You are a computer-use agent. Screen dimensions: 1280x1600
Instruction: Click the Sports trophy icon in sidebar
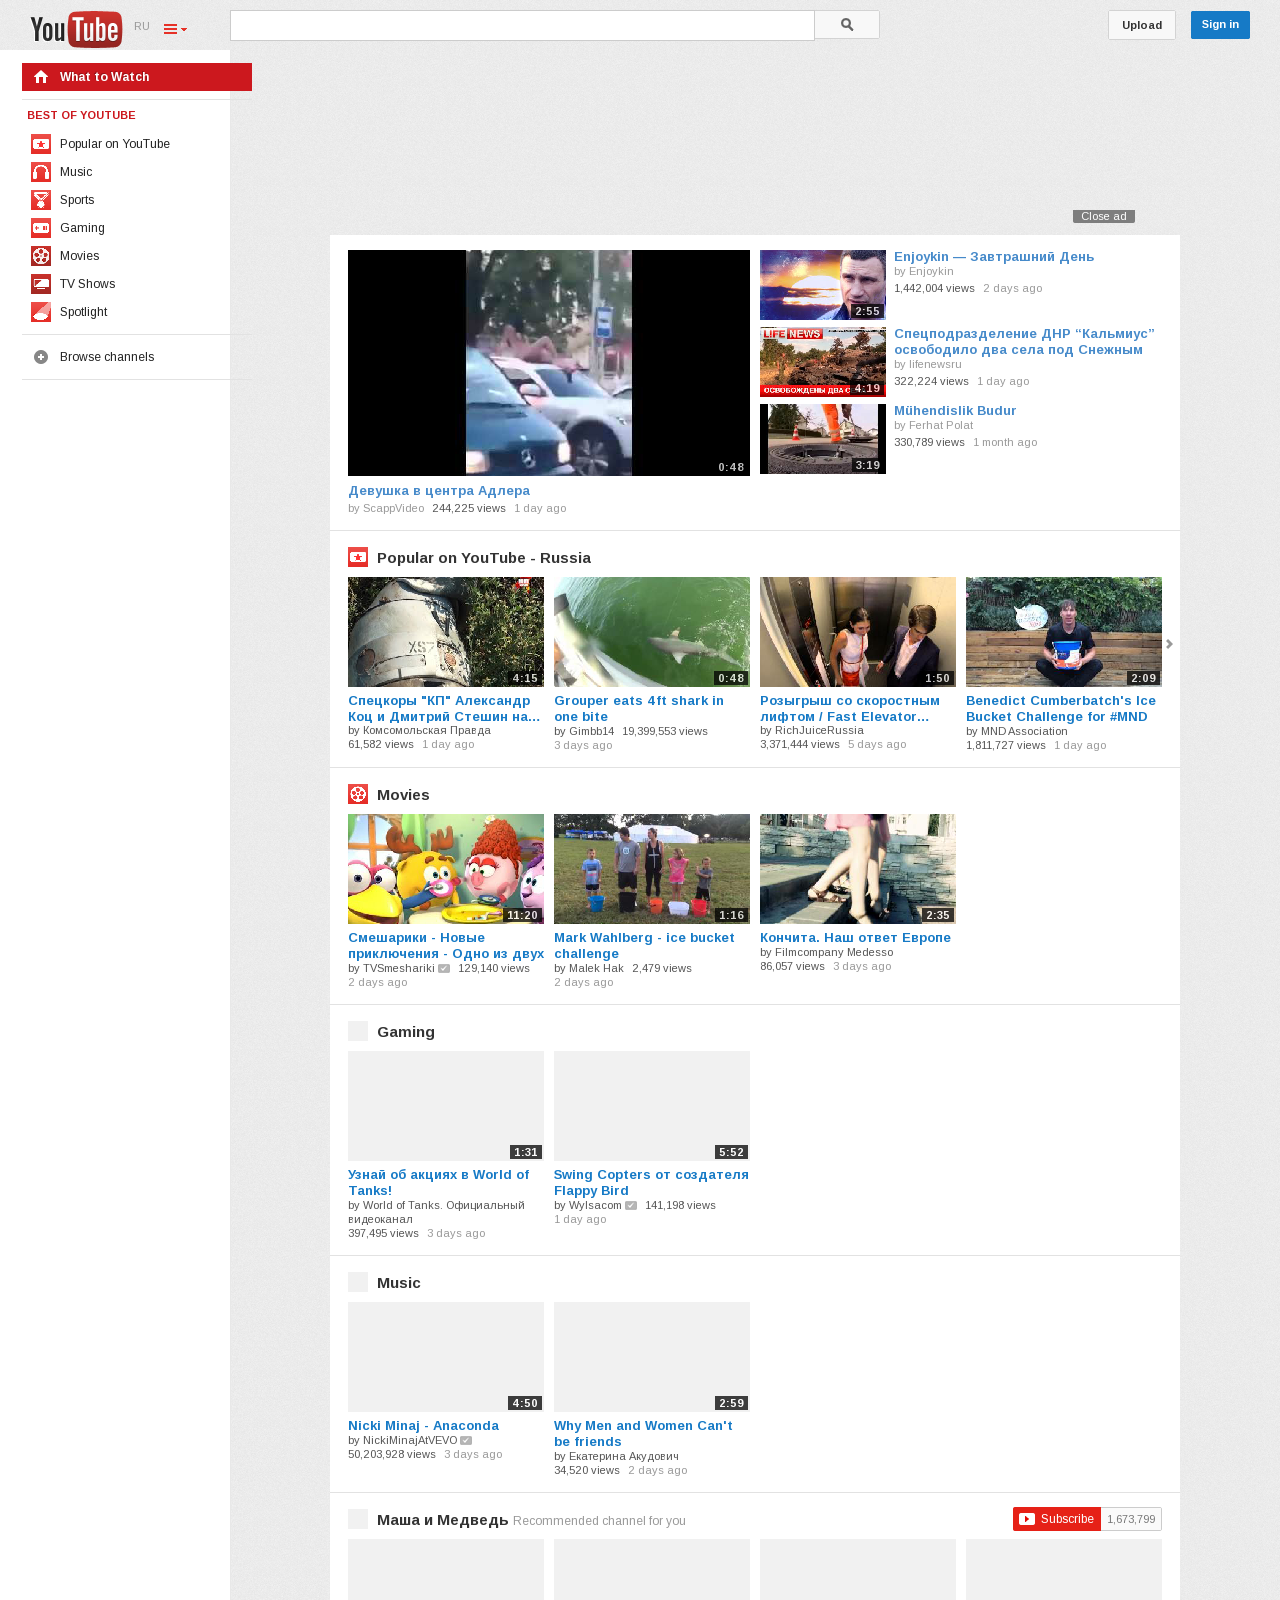[x=41, y=200]
